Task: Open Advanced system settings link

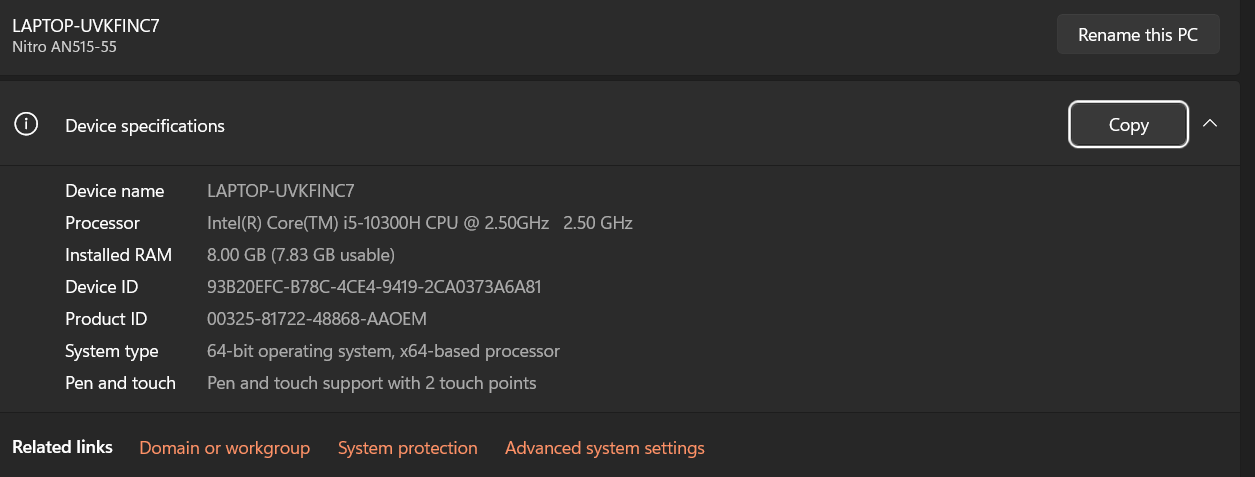Action: coord(604,448)
